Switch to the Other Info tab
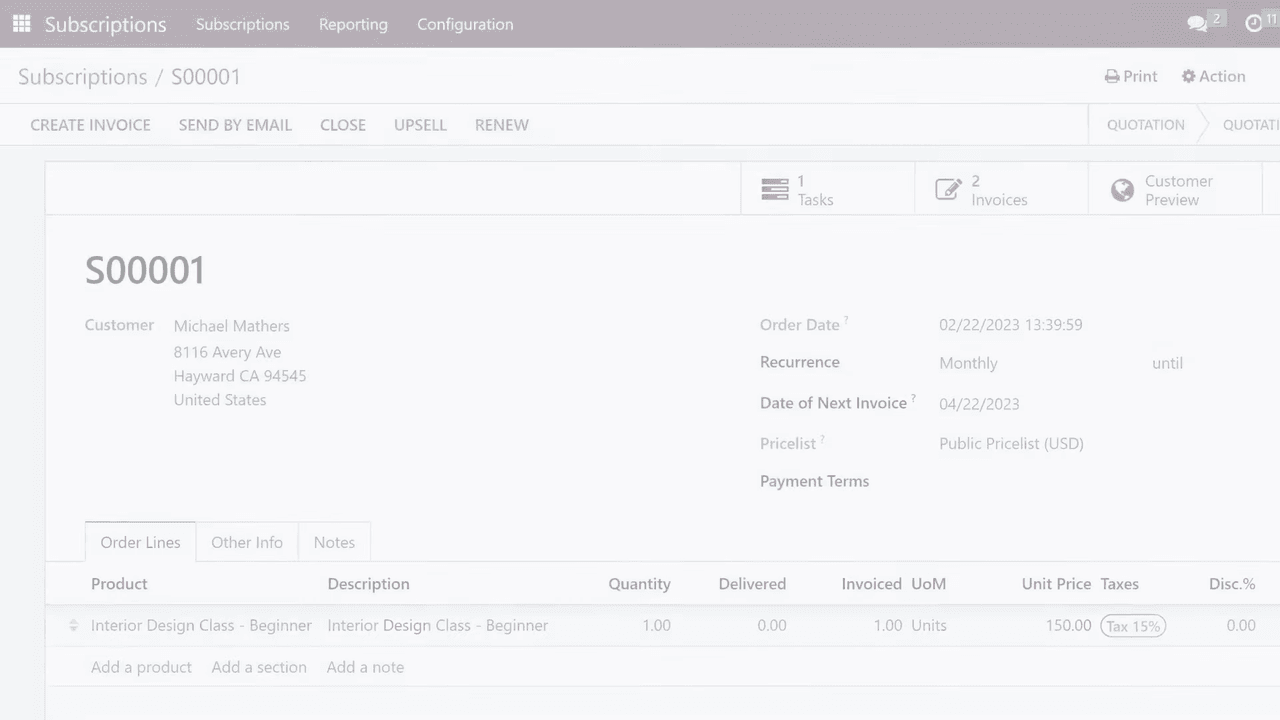1280x720 pixels. point(247,542)
